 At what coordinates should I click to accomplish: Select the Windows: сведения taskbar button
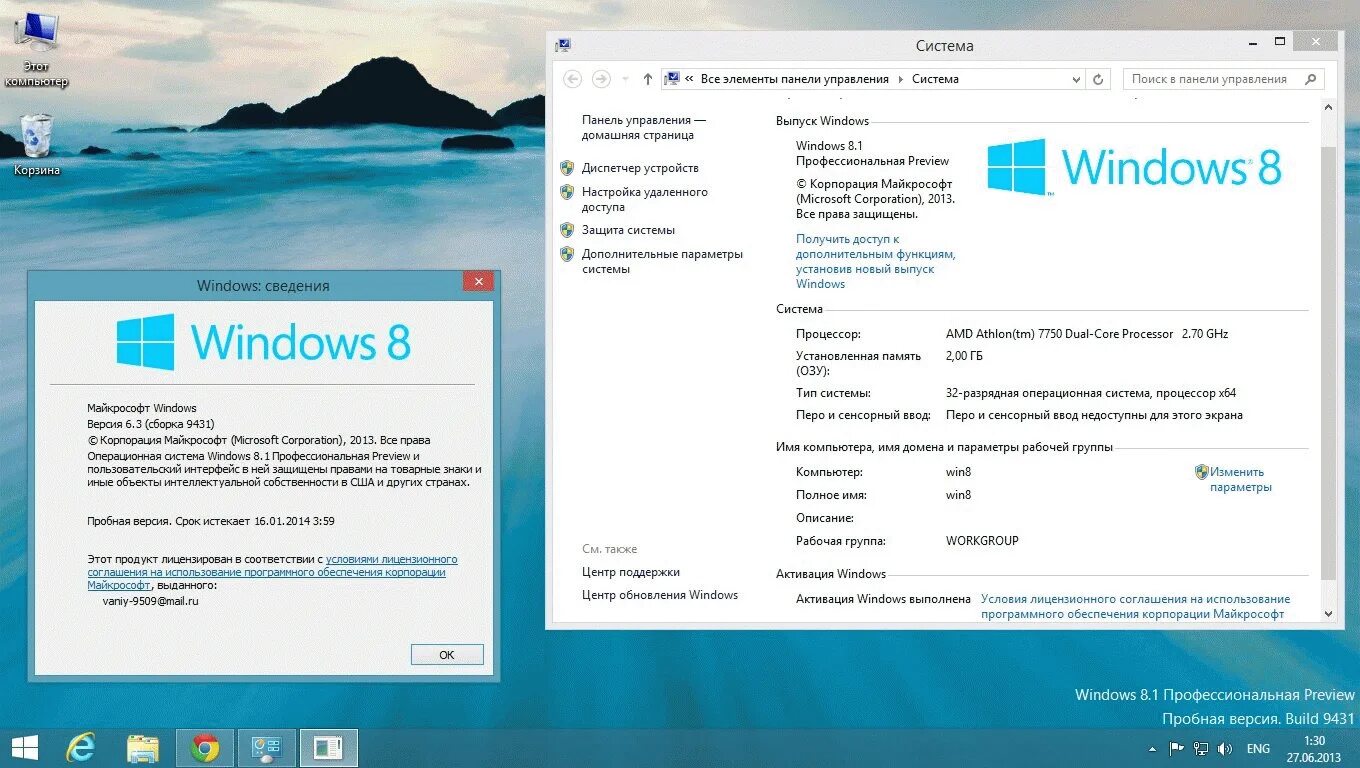[328, 748]
